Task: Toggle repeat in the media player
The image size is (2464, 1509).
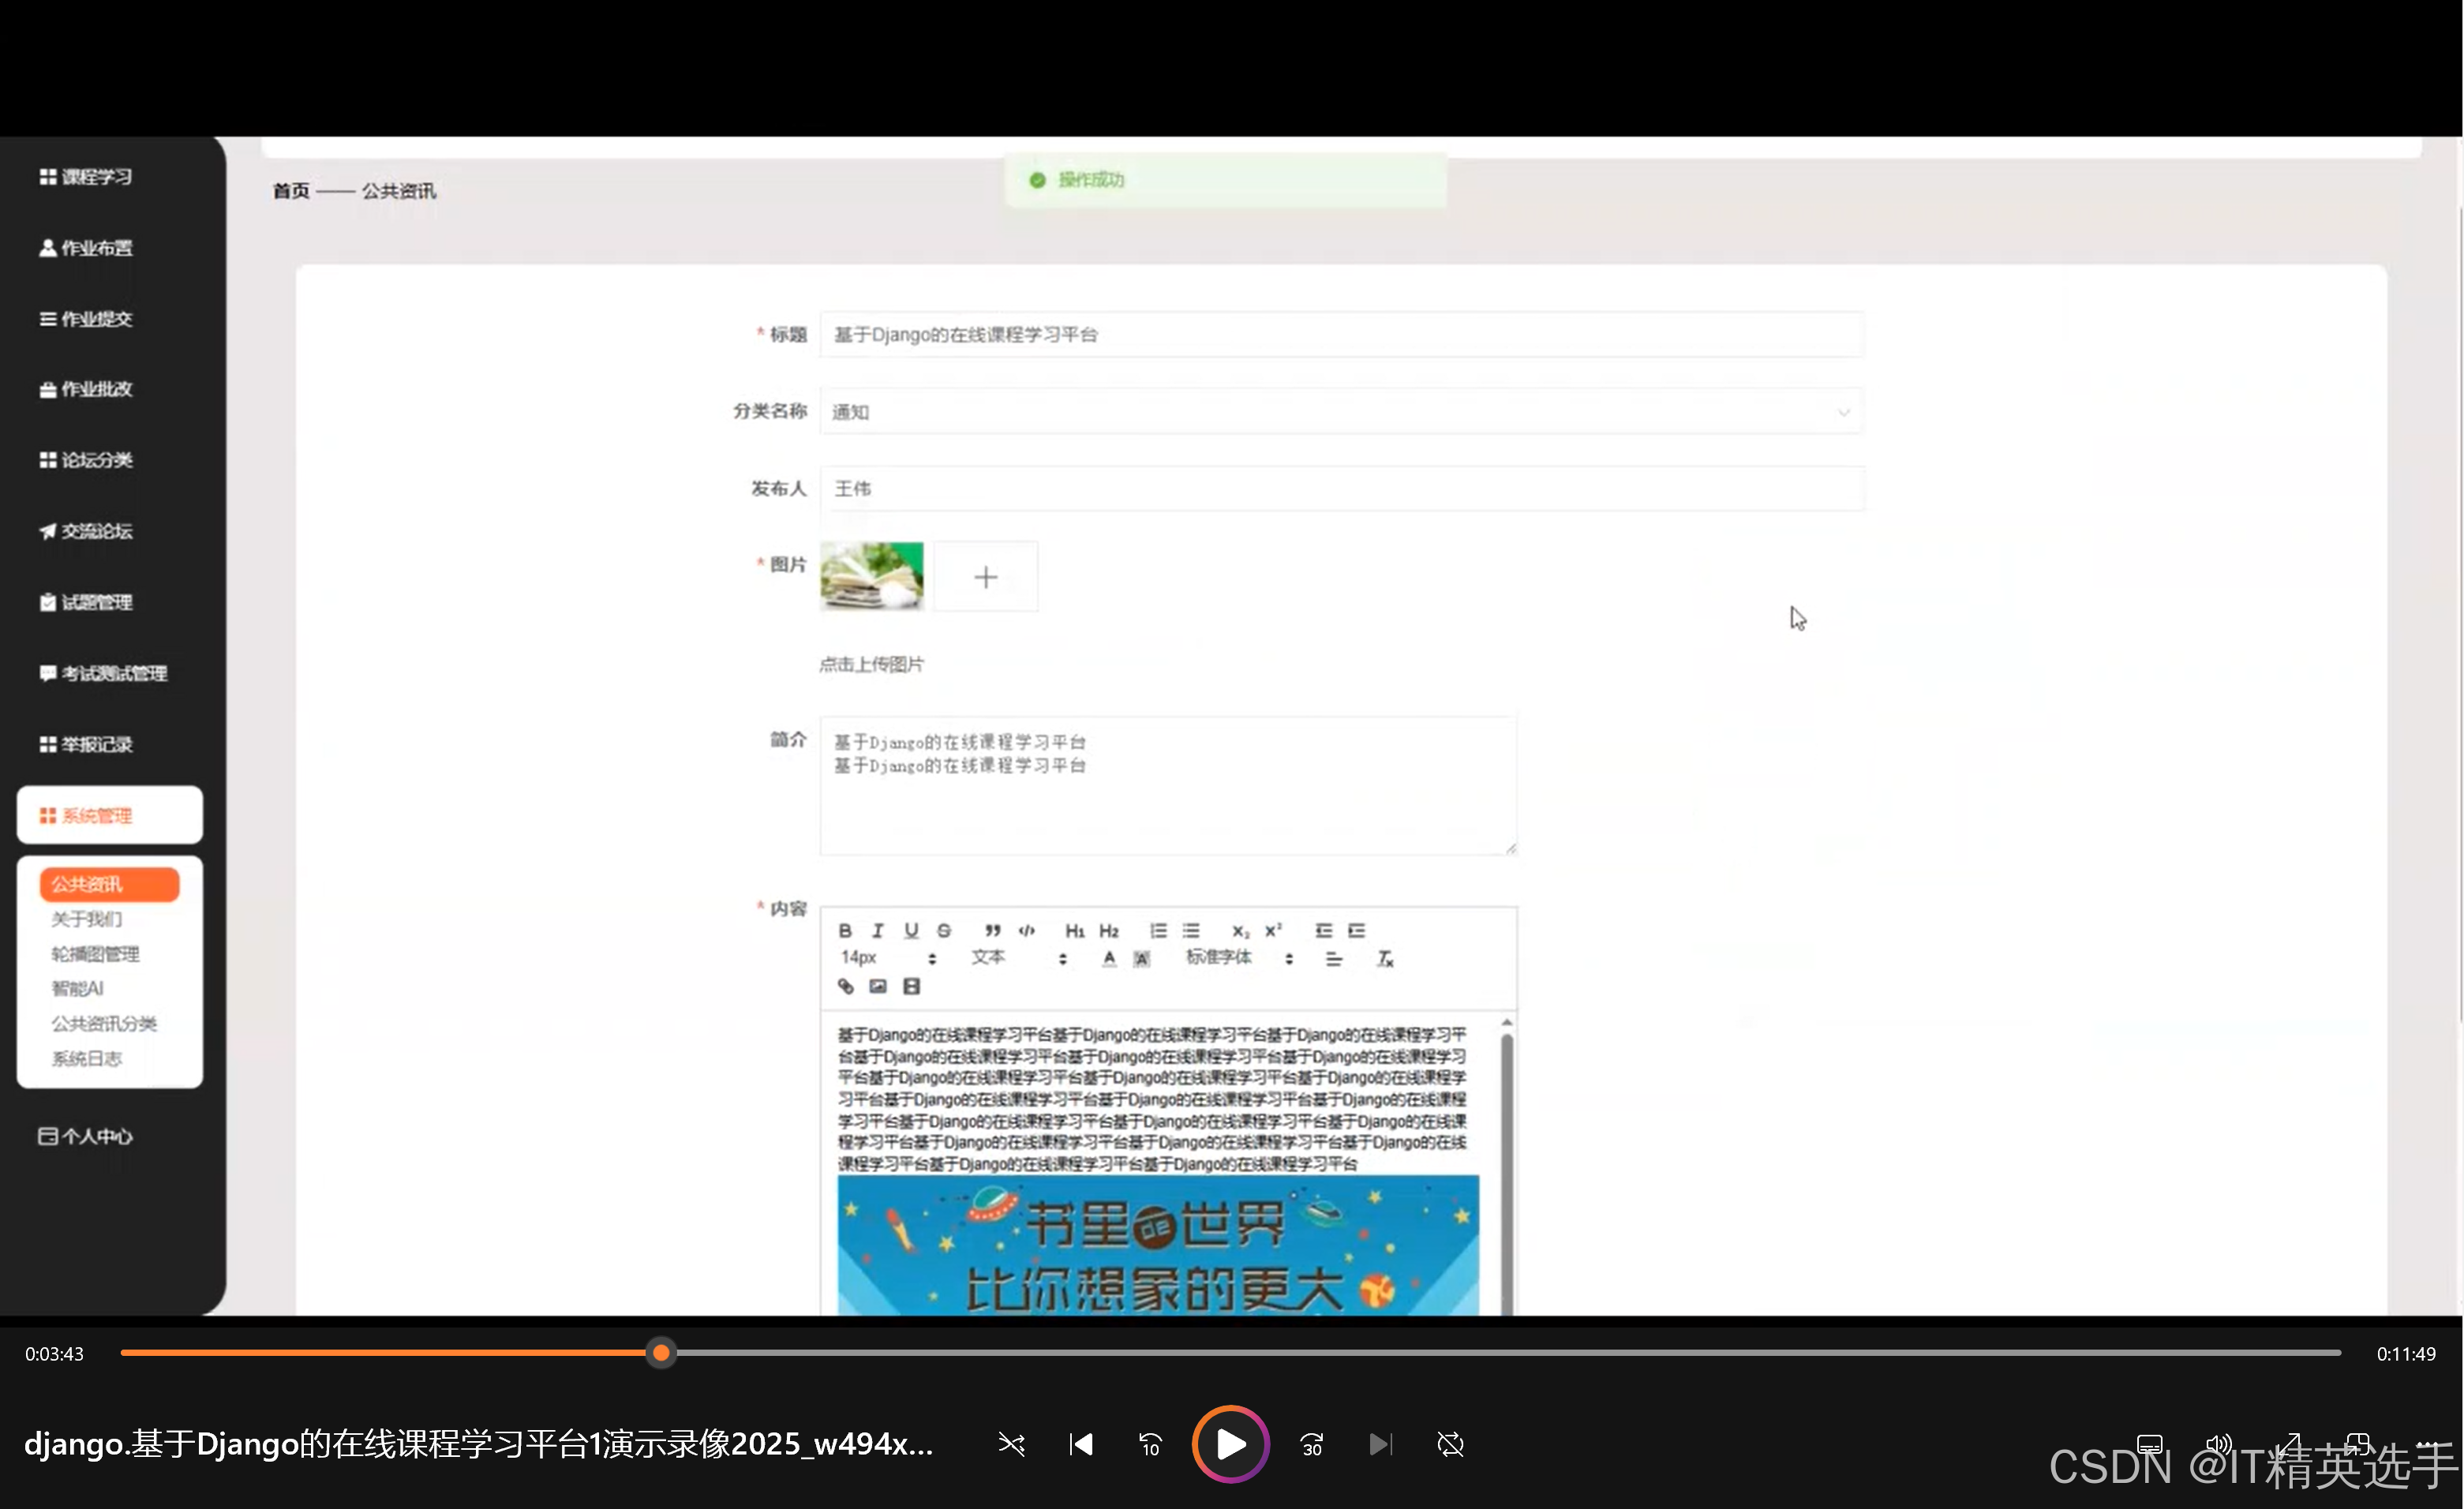Action: pyautogui.click(x=1450, y=1443)
